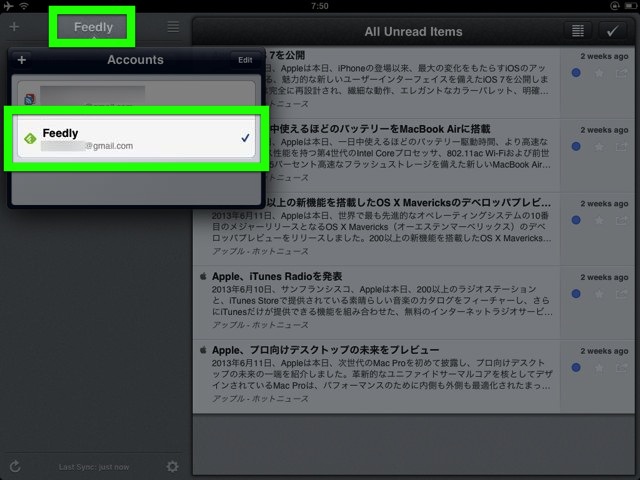Viewport: 640px width, 480px height.
Task: Mark all items read checkmark button
Action: pos(612,31)
